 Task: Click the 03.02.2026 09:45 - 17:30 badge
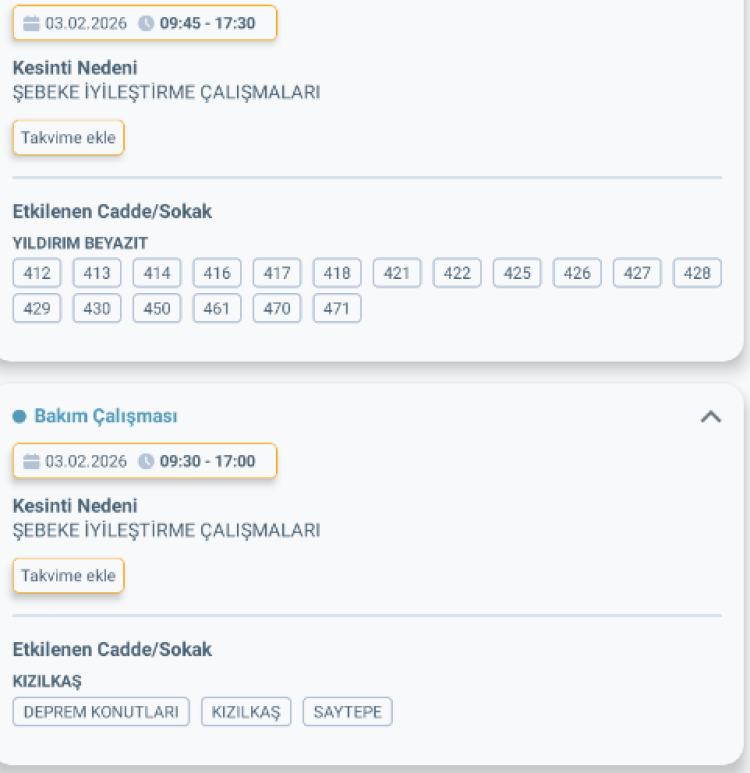(144, 23)
